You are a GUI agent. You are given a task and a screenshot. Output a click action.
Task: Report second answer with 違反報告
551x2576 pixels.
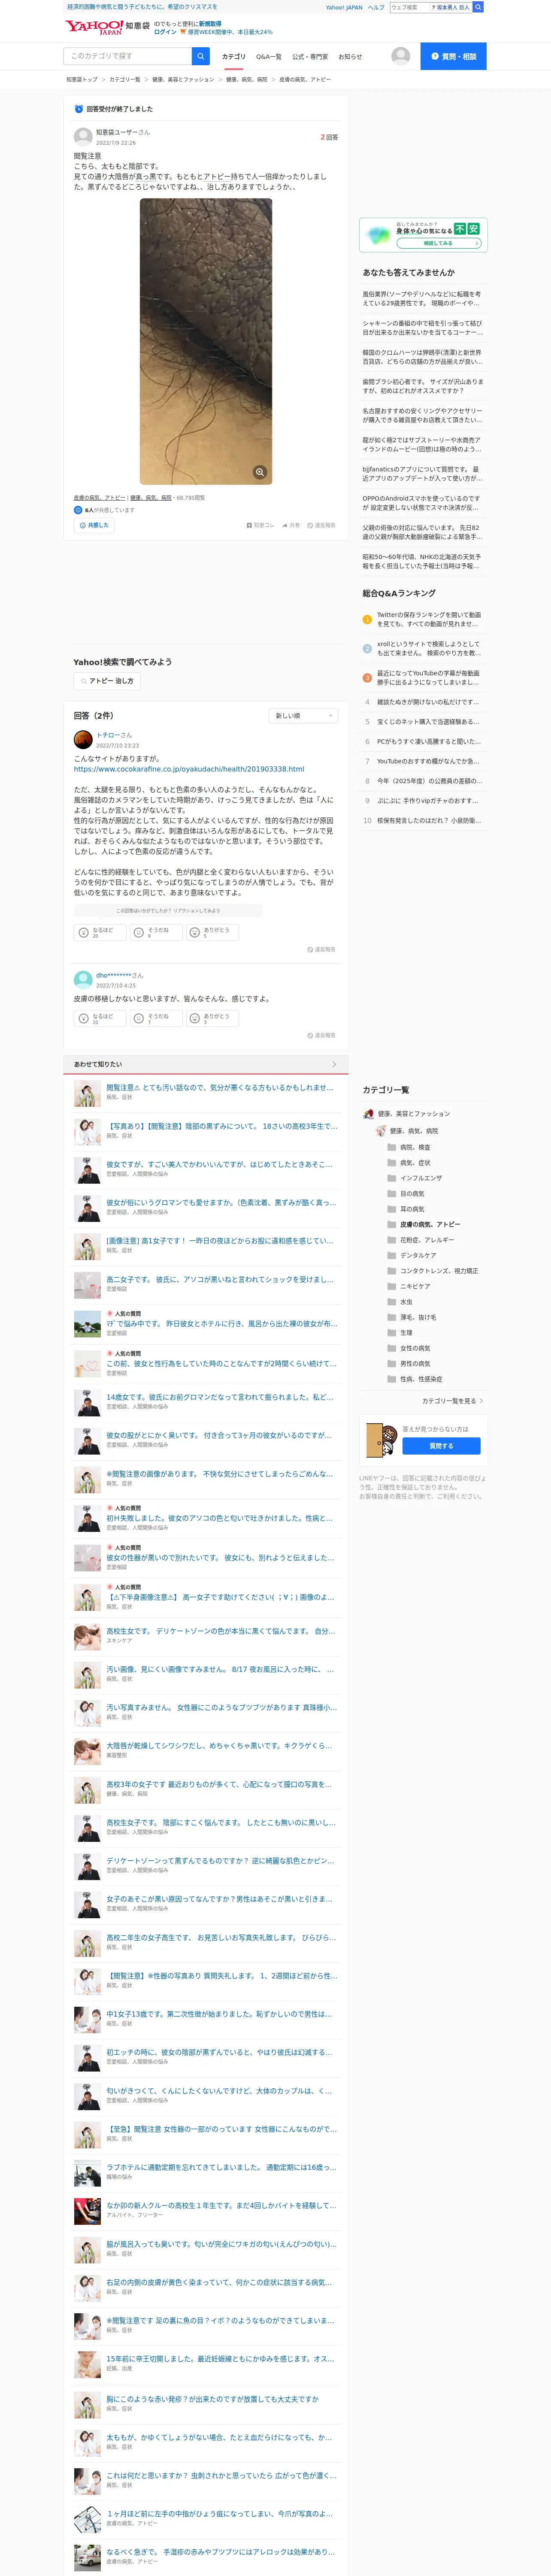tap(321, 1035)
